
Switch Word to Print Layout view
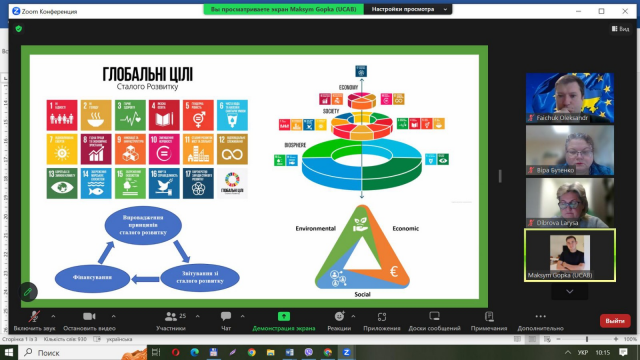point(532,339)
